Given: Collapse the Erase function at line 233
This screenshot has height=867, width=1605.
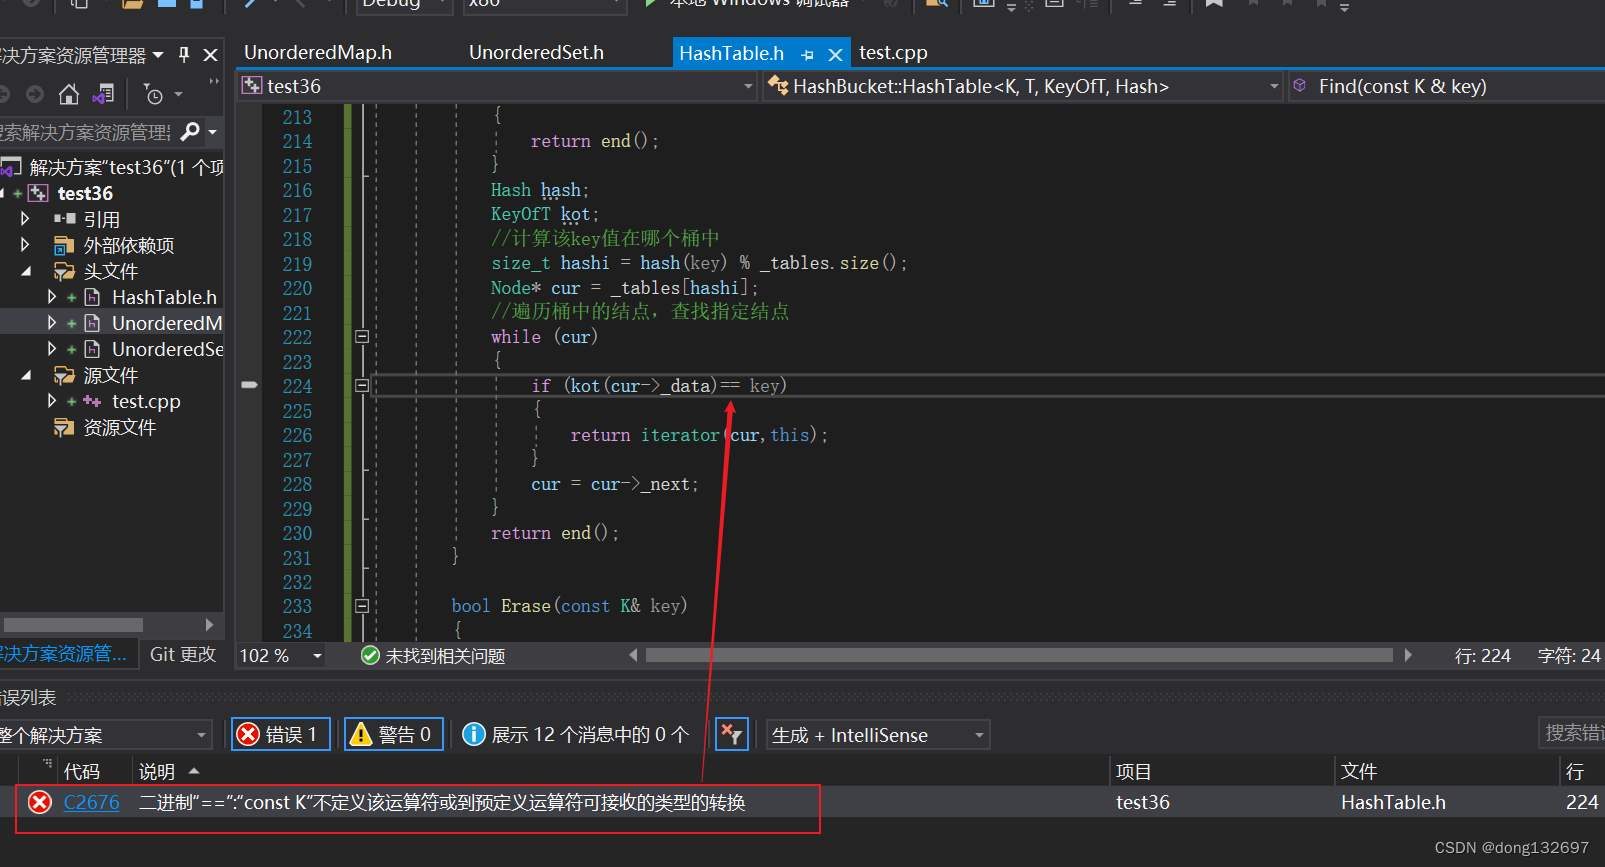Looking at the screenshot, I should coord(362,606).
